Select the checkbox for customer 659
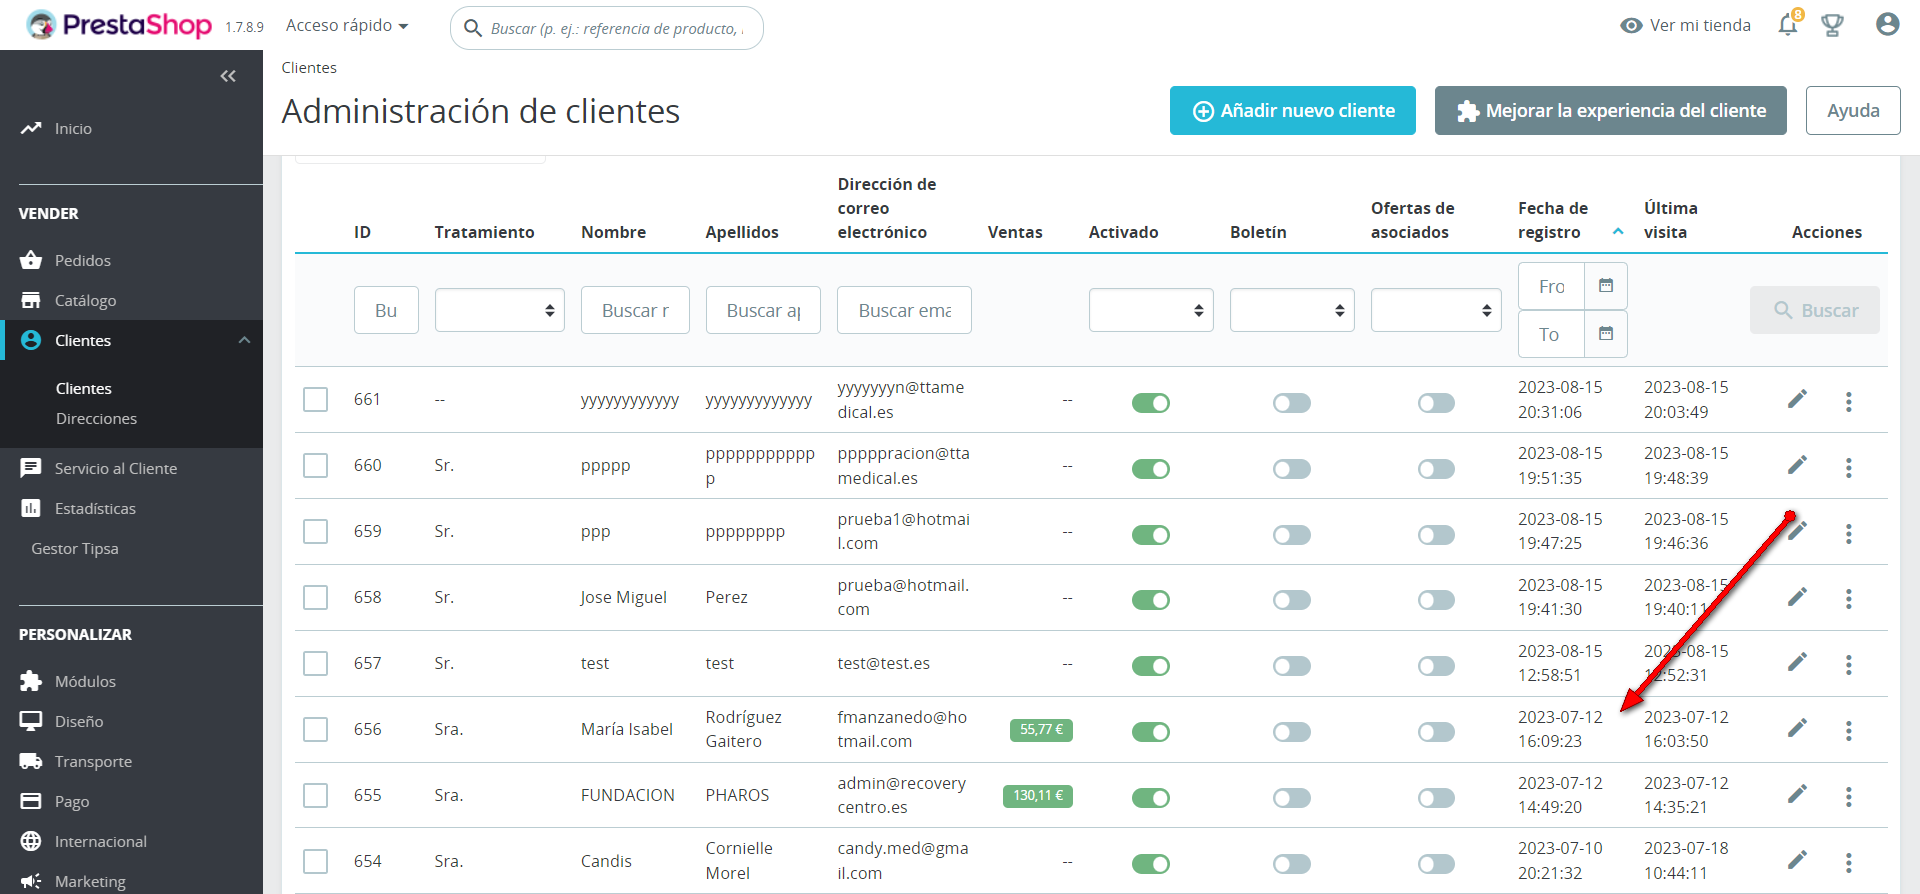 point(316,531)
